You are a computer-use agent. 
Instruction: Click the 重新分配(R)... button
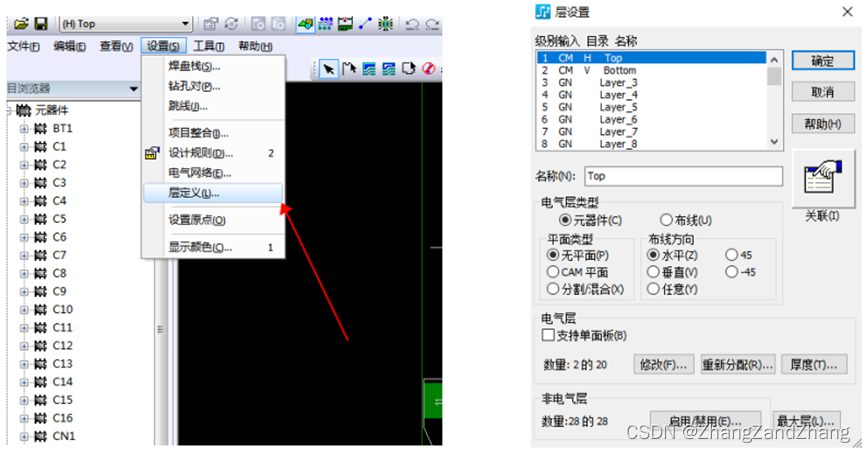coord(738,365)
